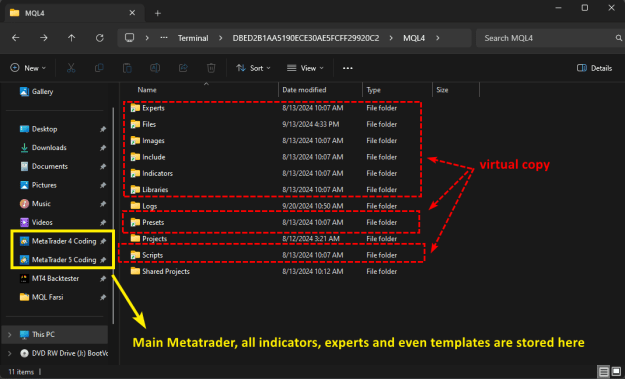
Task: Click the Share icon in the toolbar
Action: 183,68
